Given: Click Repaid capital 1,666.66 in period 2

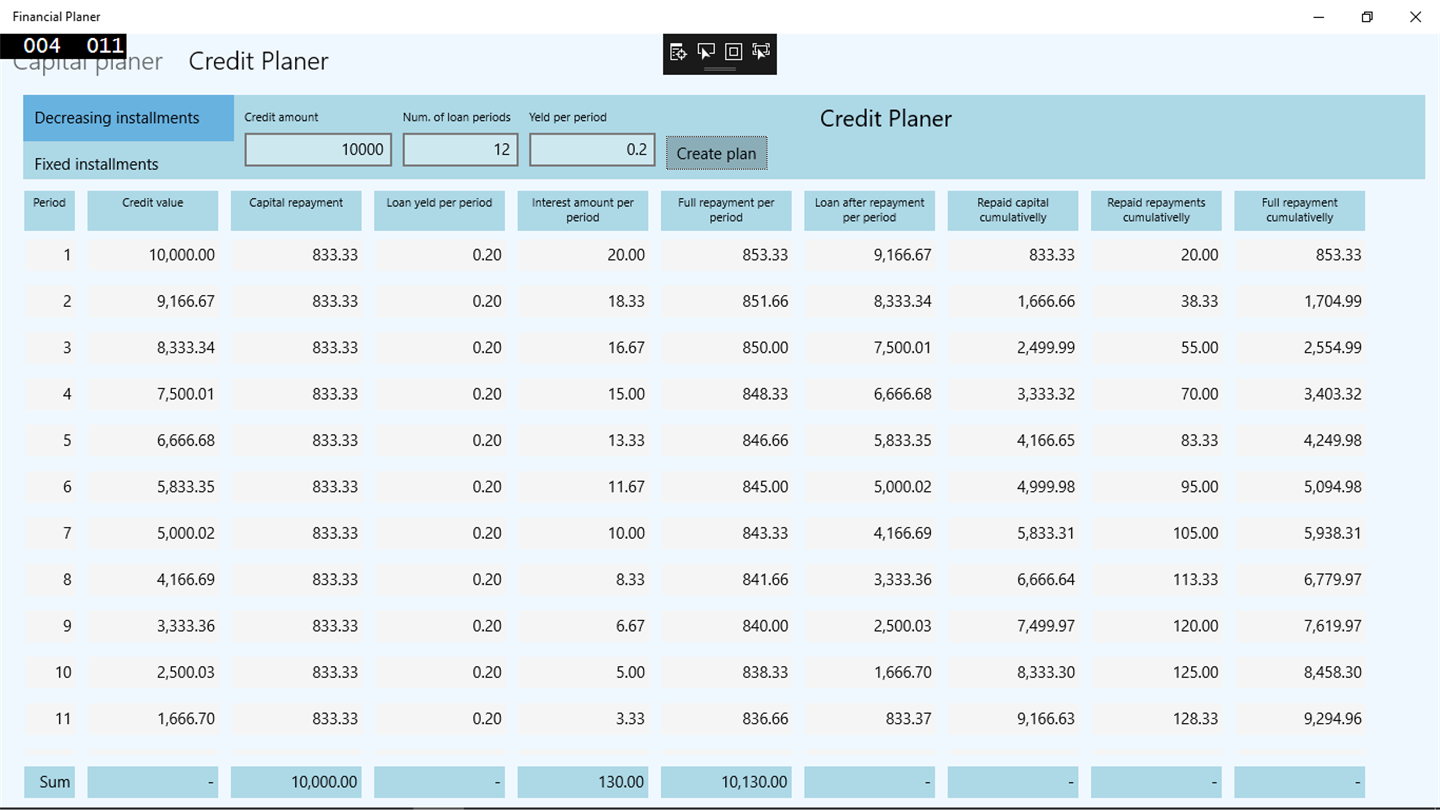Looking at the screenshot, I should coord(1013,301).
